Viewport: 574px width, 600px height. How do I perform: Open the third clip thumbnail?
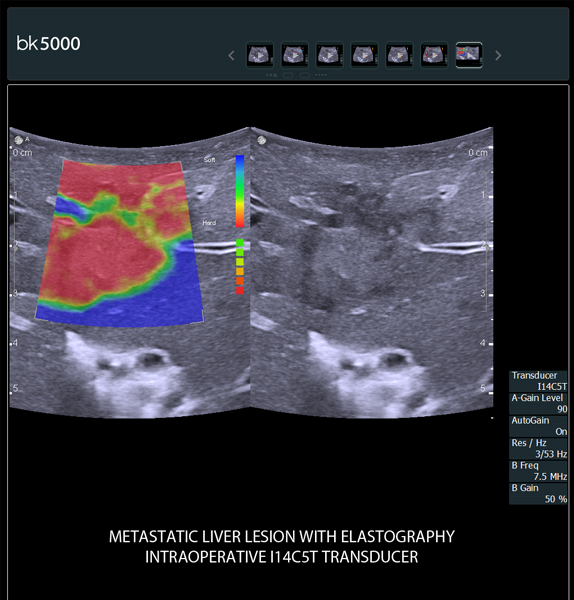[x=329, y=55]
